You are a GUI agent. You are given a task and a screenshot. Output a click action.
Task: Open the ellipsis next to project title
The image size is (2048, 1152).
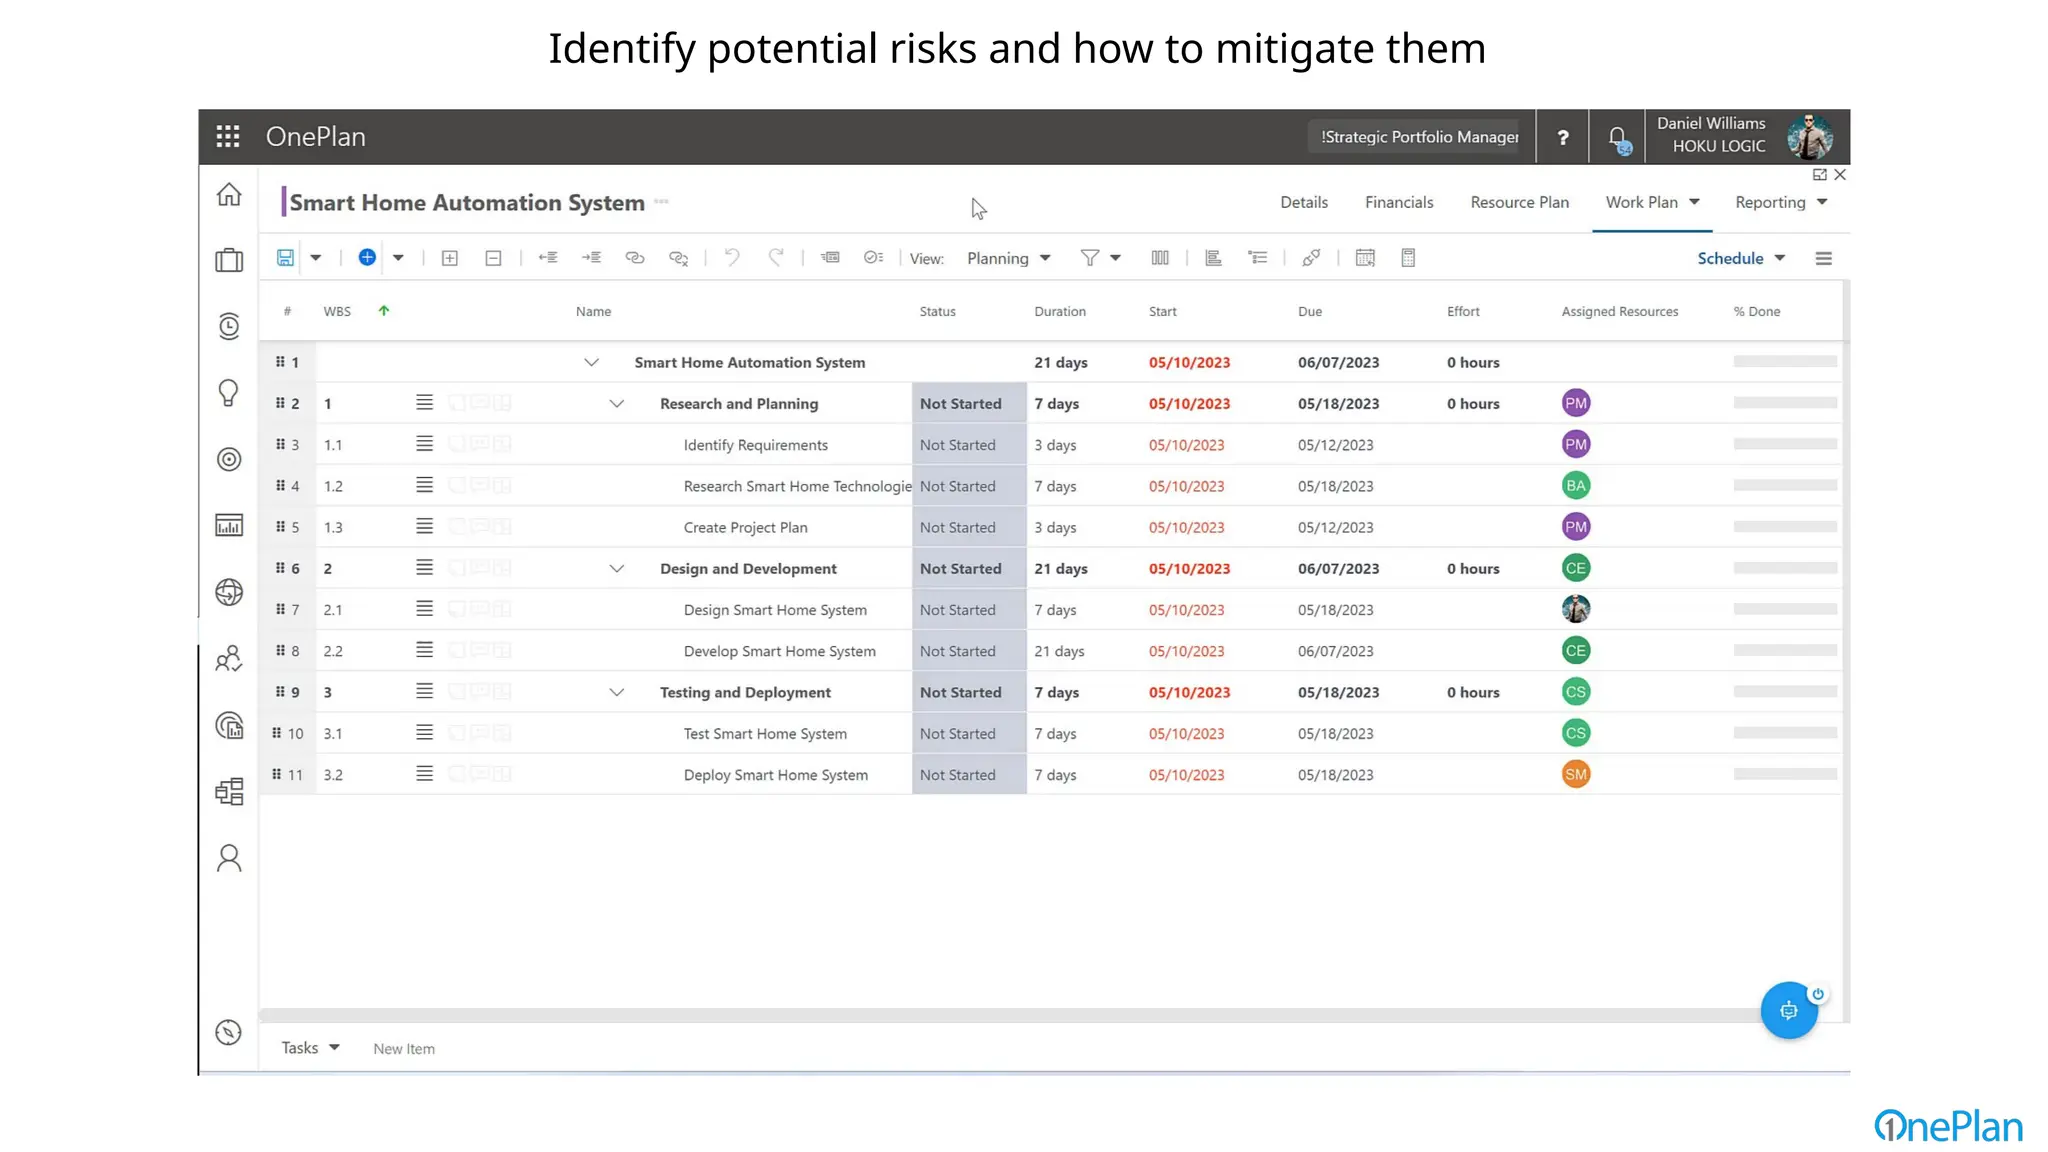click(x=661, y=202)
